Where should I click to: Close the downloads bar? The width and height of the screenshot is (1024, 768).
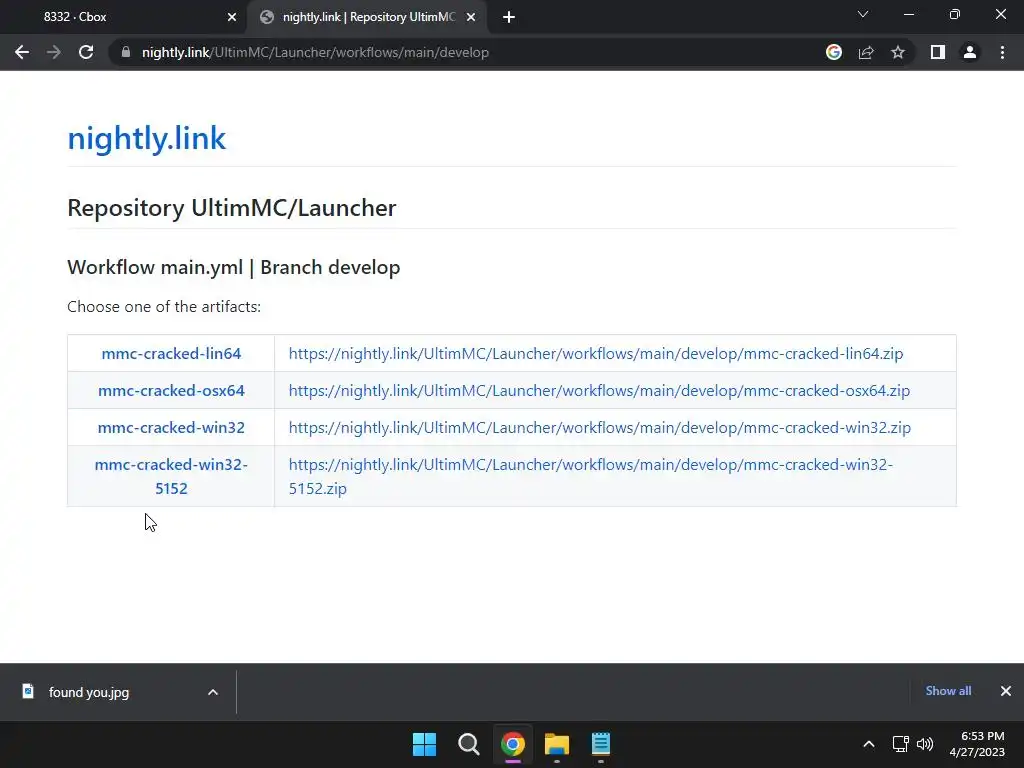[x=1006, y=691]
